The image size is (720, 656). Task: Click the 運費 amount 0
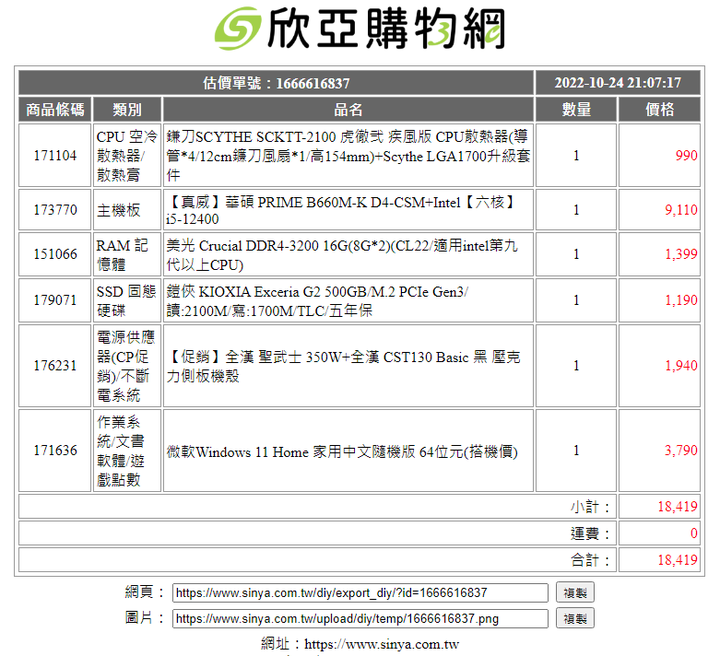[693, 533]
